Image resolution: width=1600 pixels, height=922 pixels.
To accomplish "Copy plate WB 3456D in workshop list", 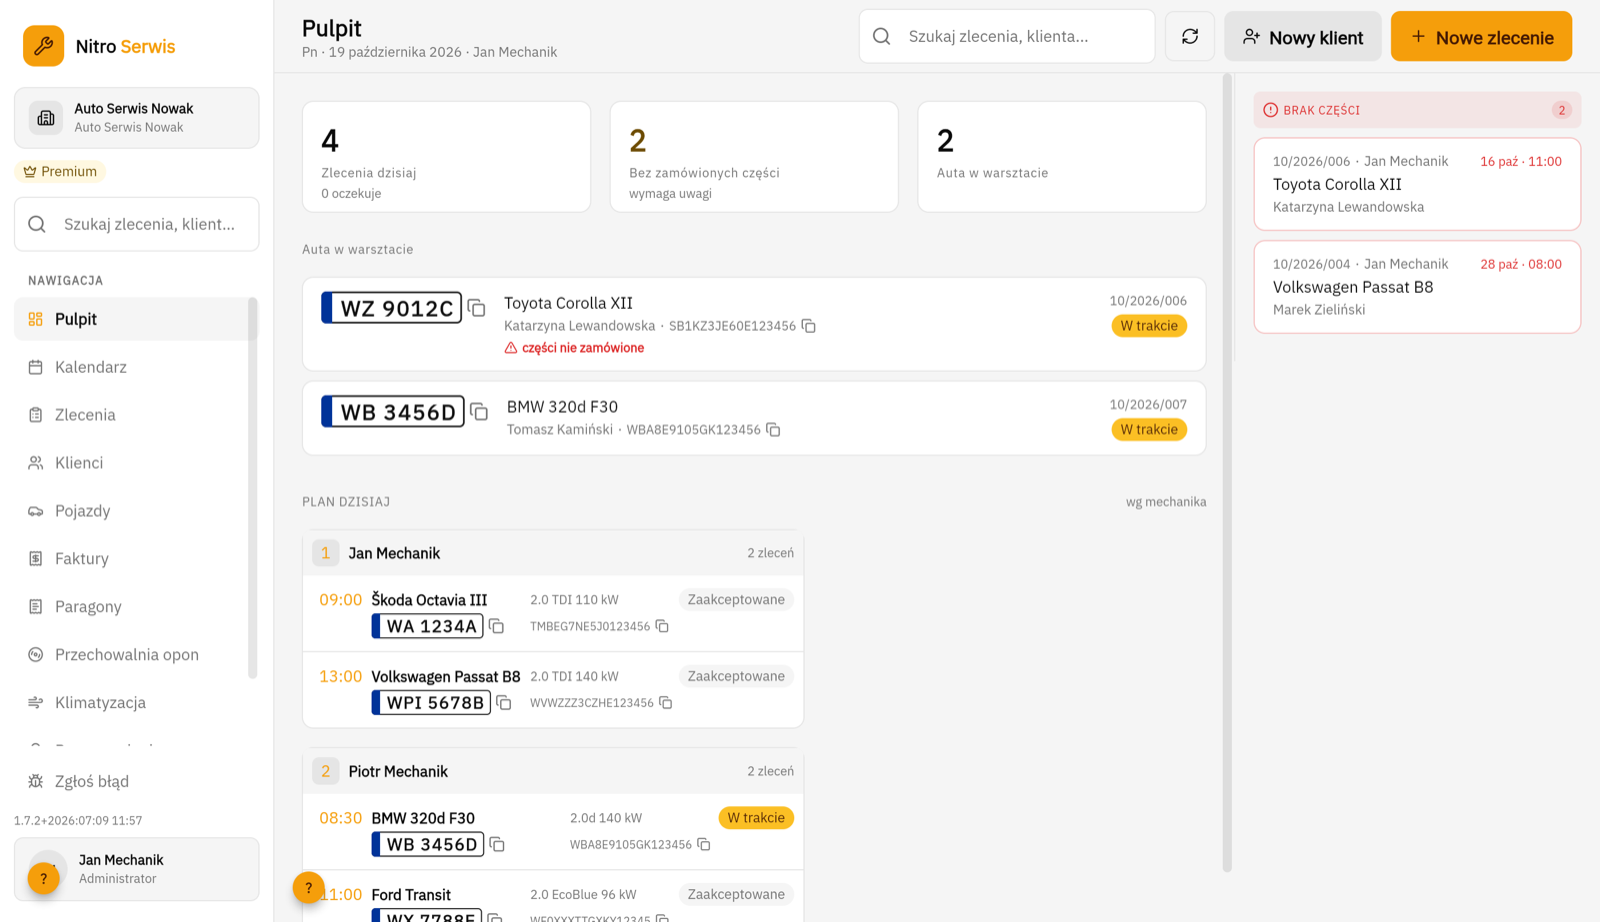I will [479, 412].
